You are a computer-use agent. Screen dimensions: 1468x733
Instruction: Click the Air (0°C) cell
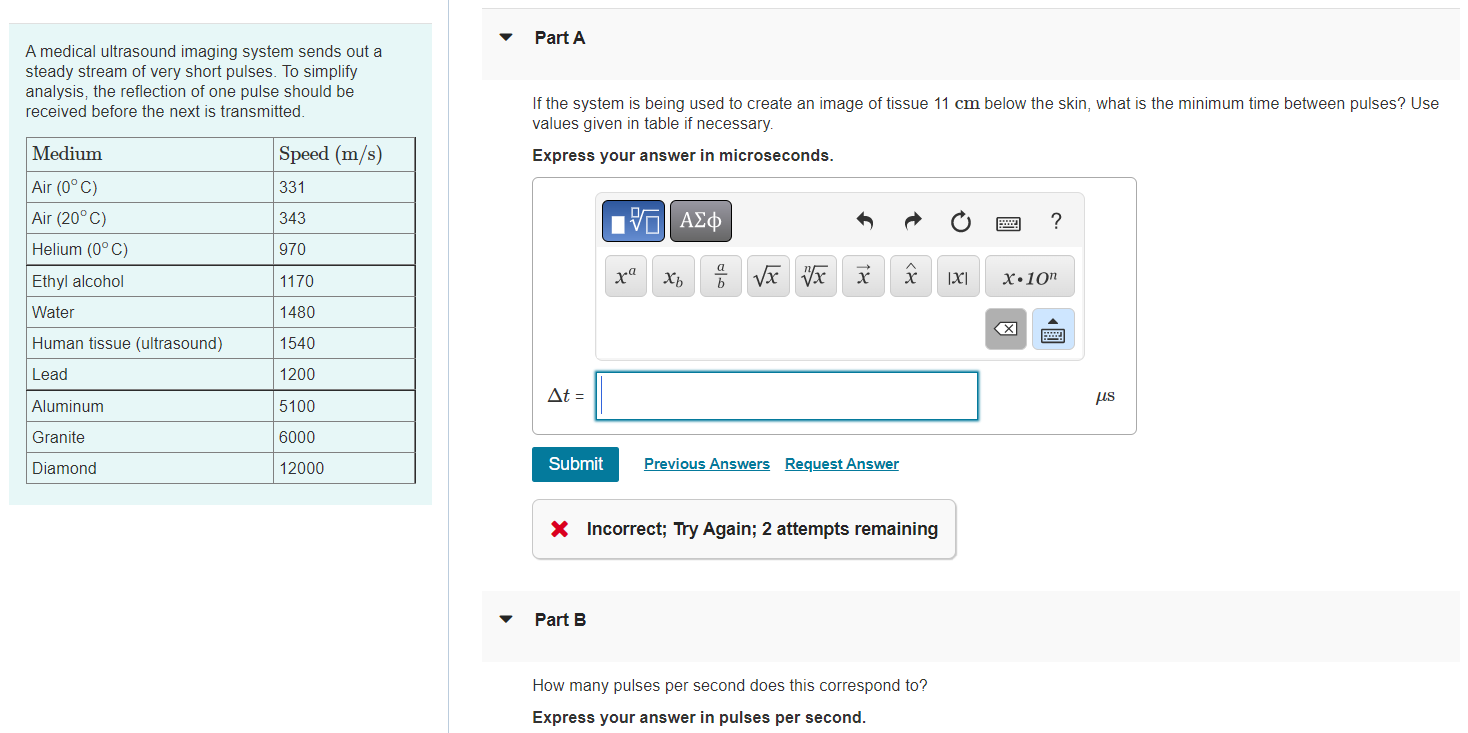pos(150,187)
